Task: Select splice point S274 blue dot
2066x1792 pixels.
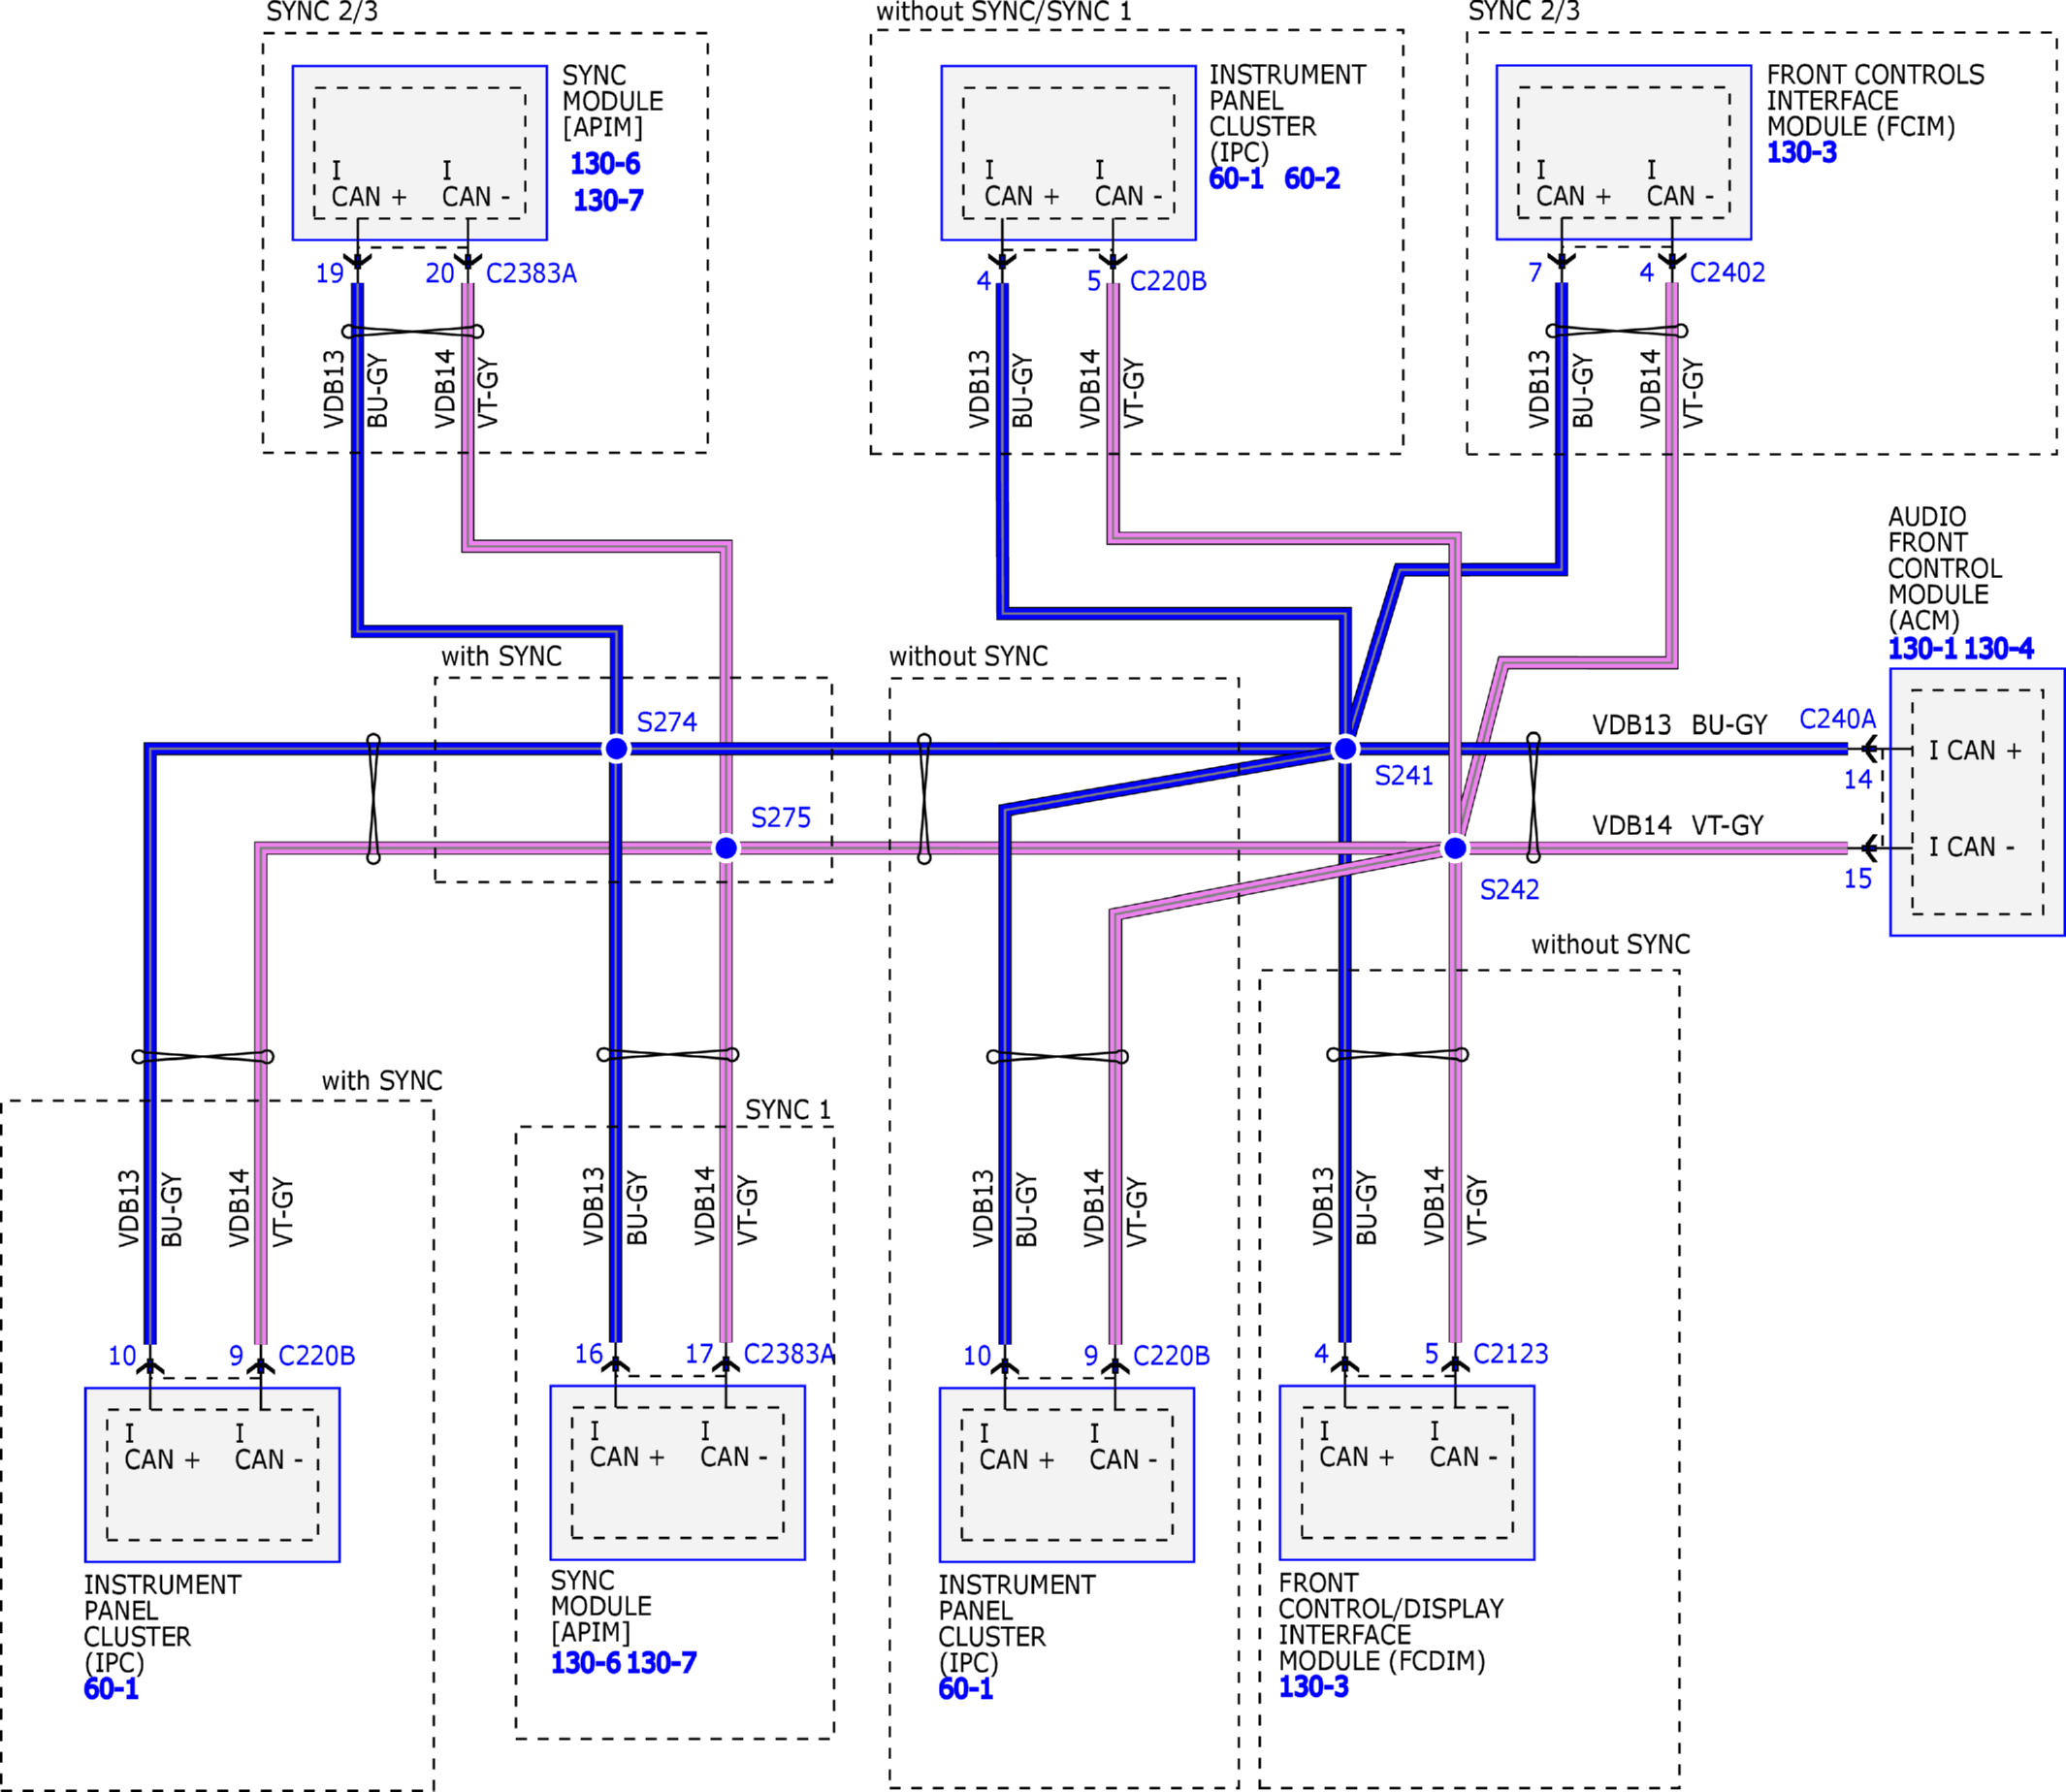Action: click(x=617, y=748)
